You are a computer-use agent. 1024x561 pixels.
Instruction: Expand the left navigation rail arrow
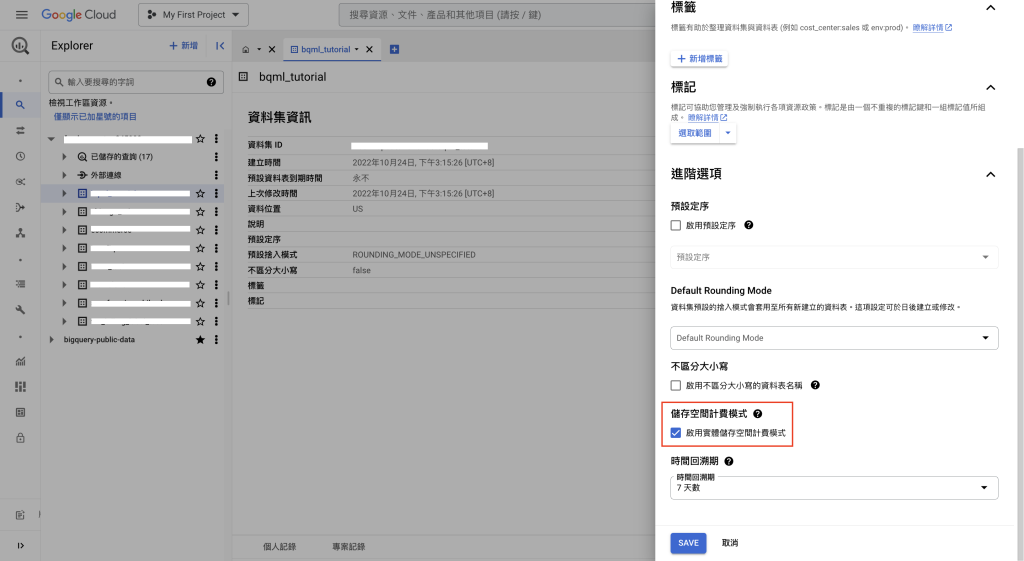coord(20,545)
